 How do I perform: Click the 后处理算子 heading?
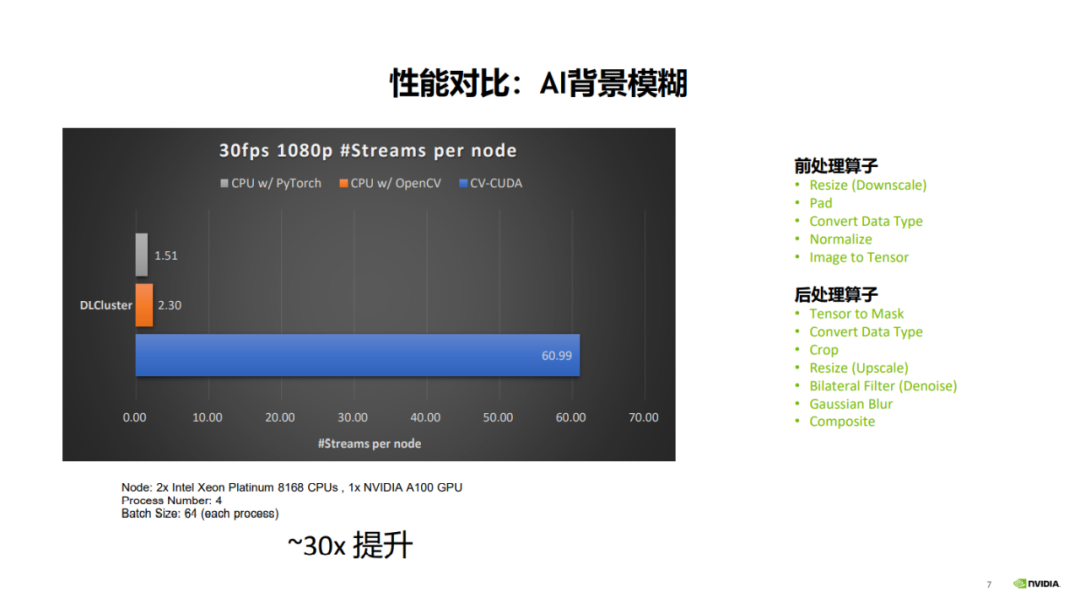coord(835,295)
